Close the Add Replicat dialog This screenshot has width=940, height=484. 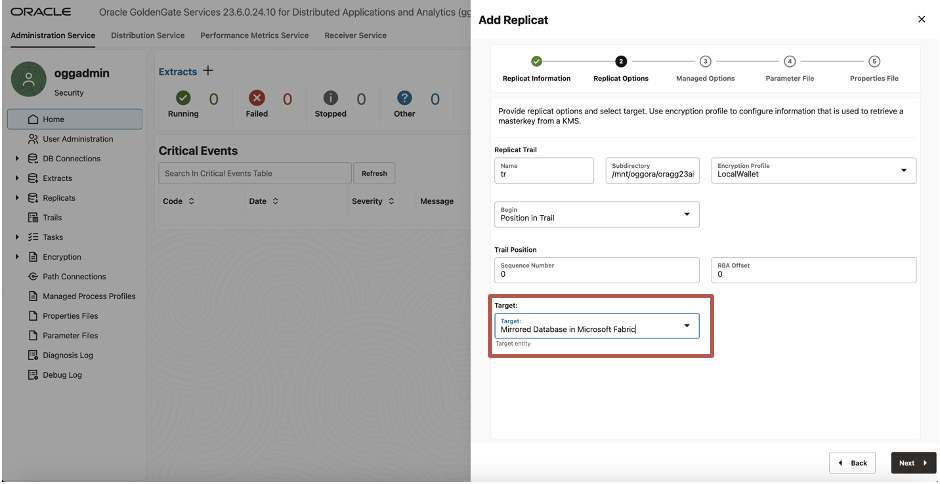coord(921,20)
